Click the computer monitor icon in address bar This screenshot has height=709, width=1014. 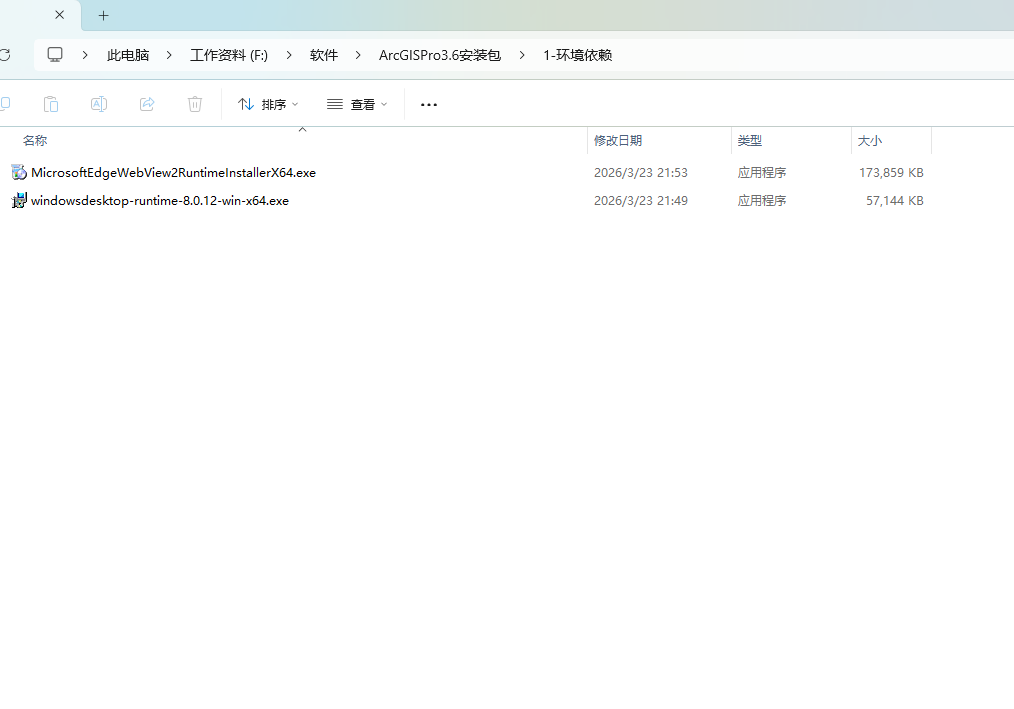click(55, 55)
